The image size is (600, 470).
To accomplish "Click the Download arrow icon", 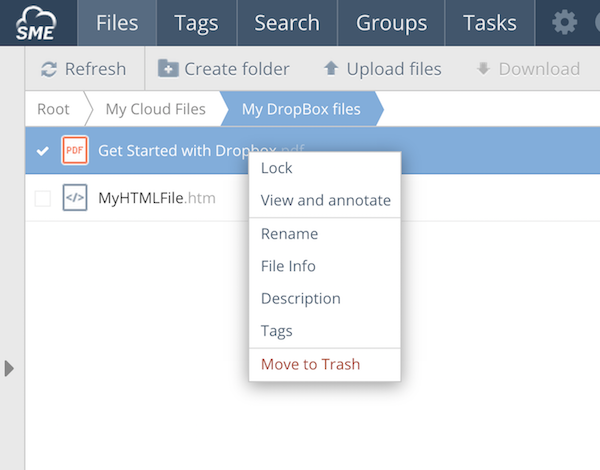I will [x=483, y=69].
